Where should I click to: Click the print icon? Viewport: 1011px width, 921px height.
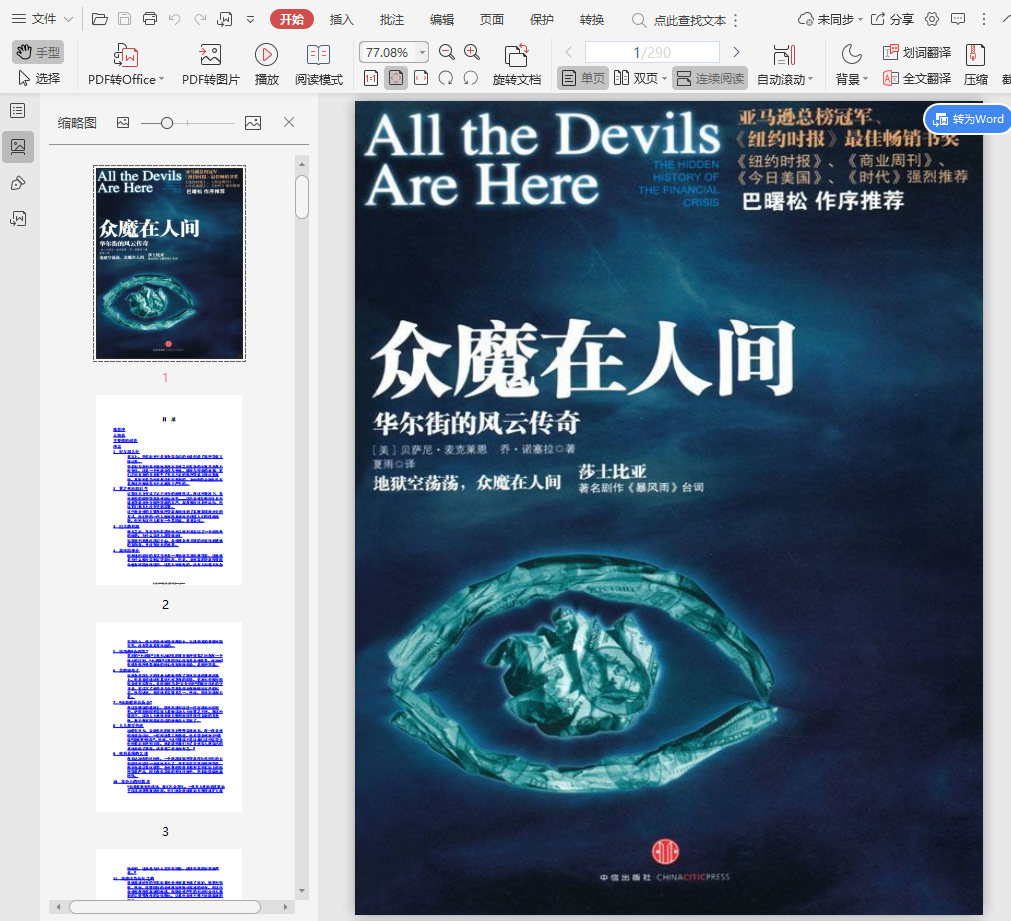(x=150, y=19)
